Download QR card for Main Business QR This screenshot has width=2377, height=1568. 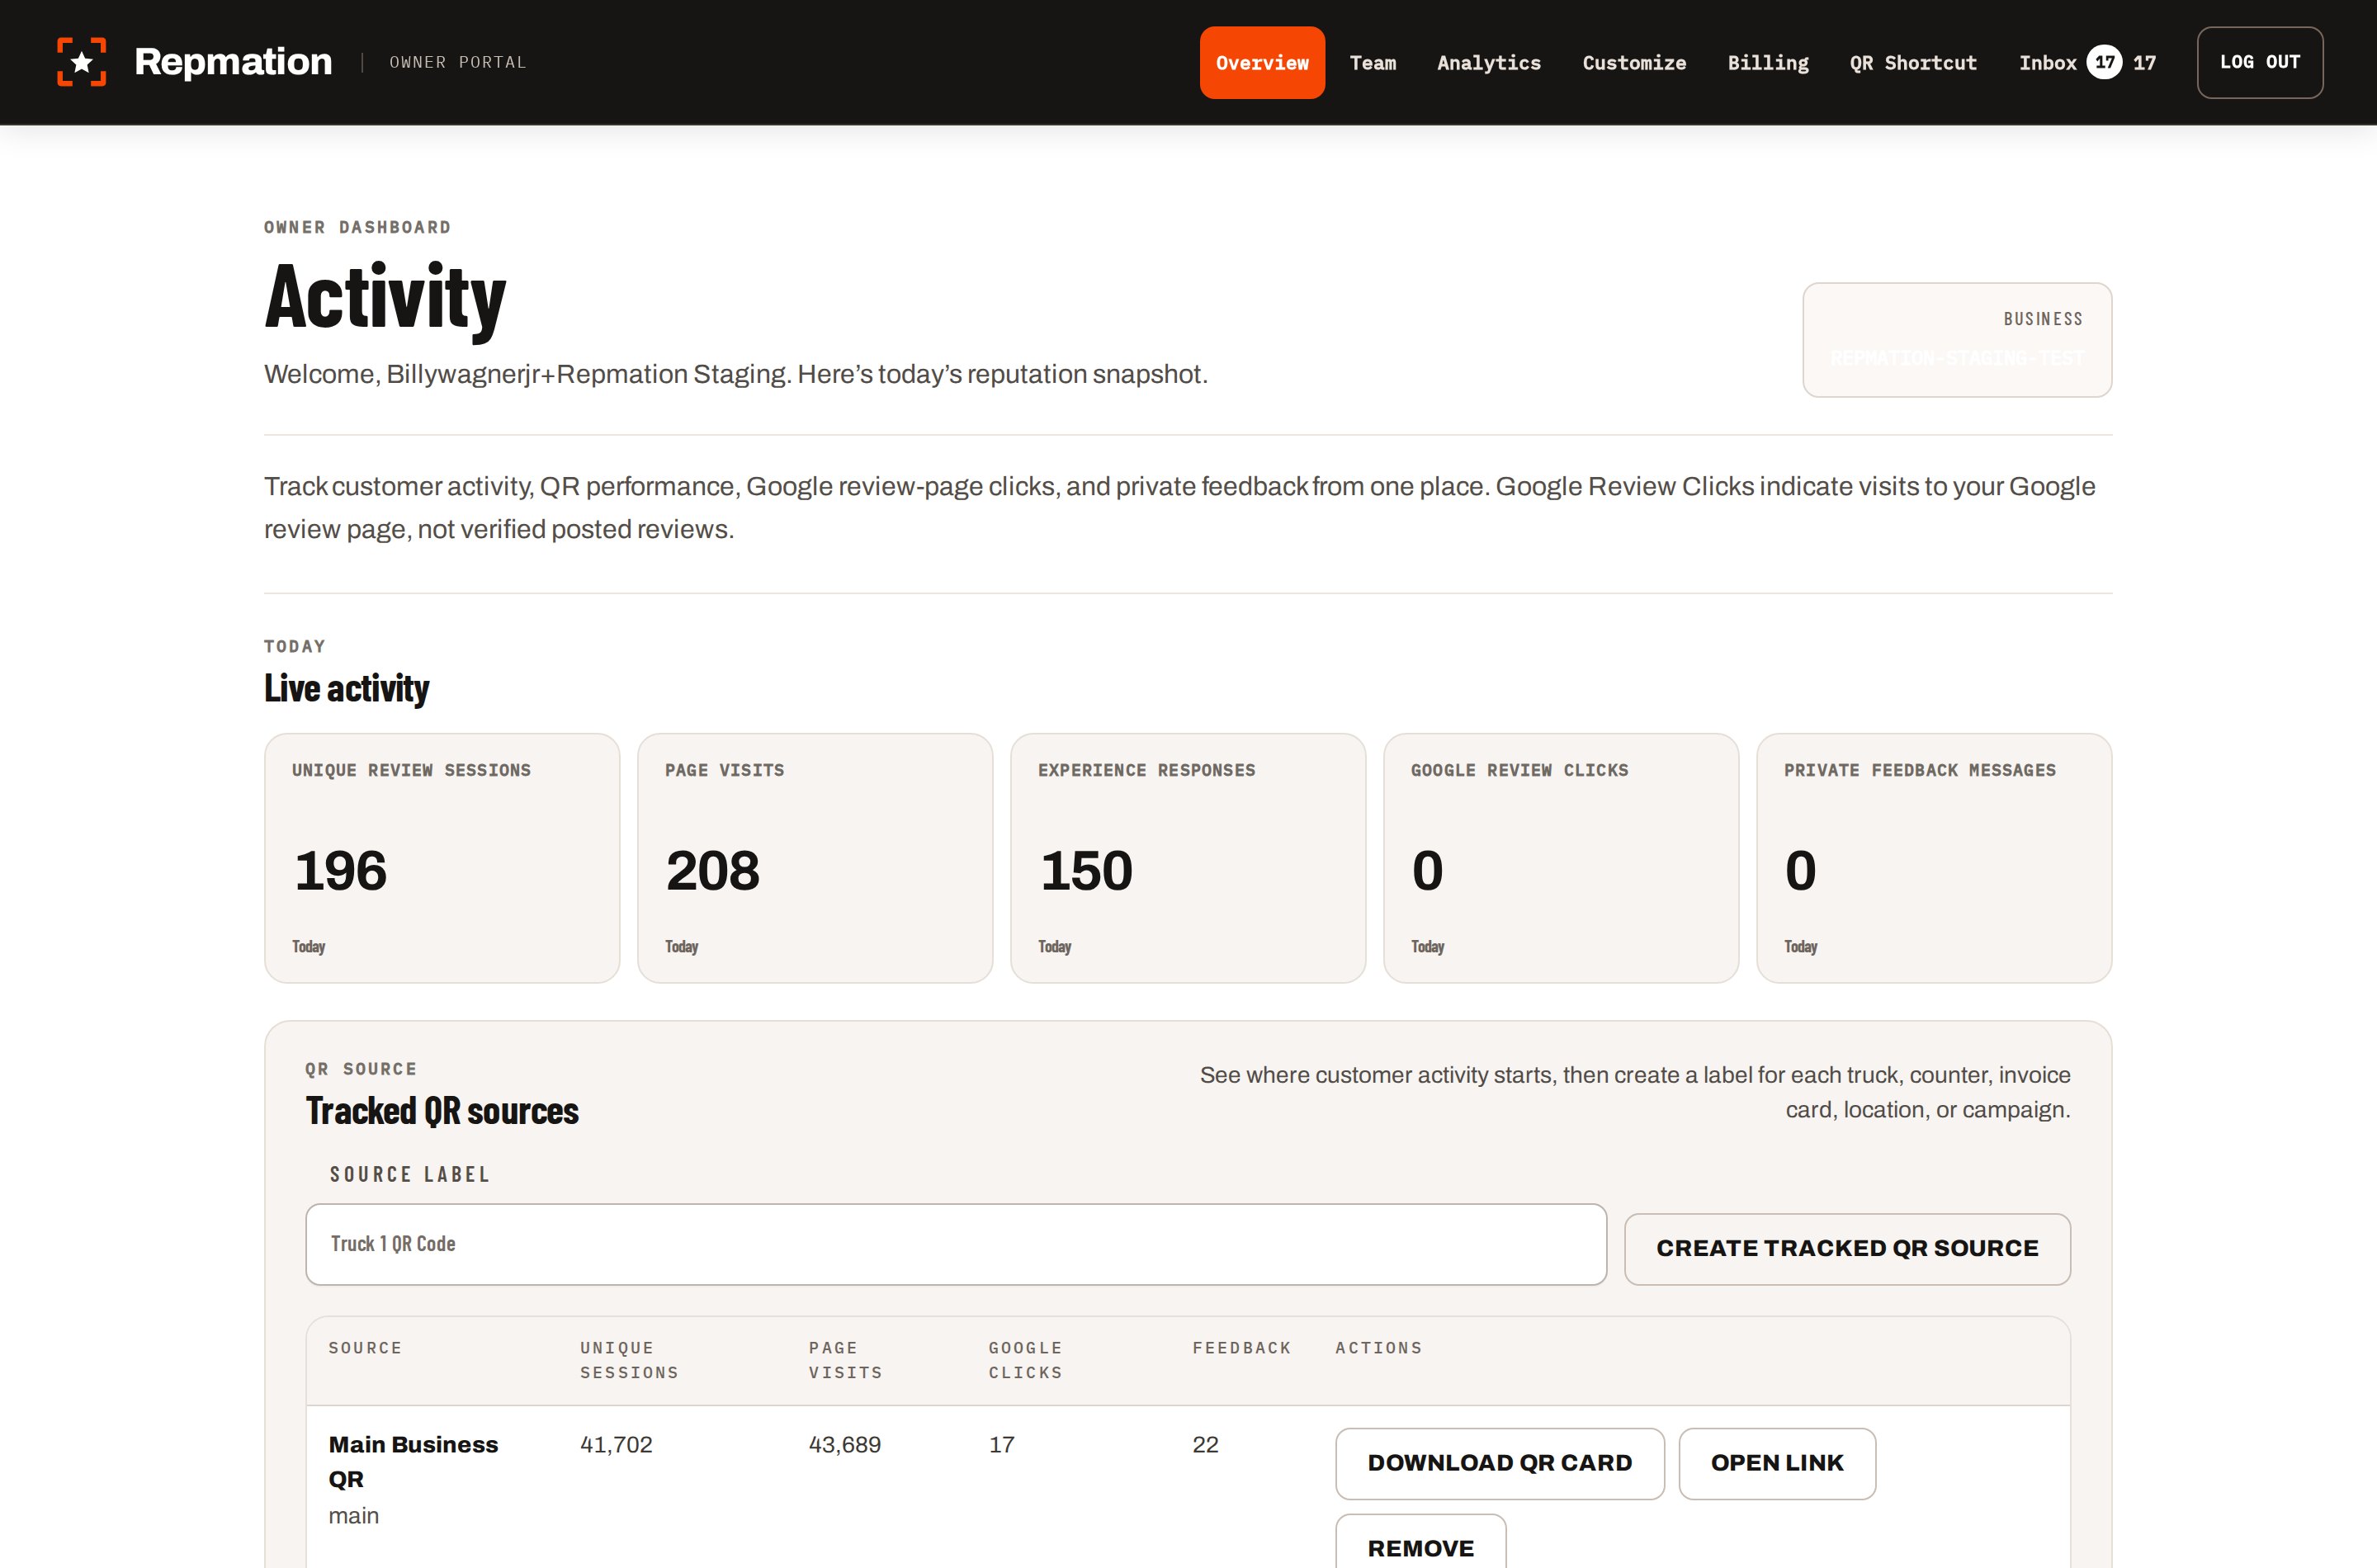tap(1500, 1463)
